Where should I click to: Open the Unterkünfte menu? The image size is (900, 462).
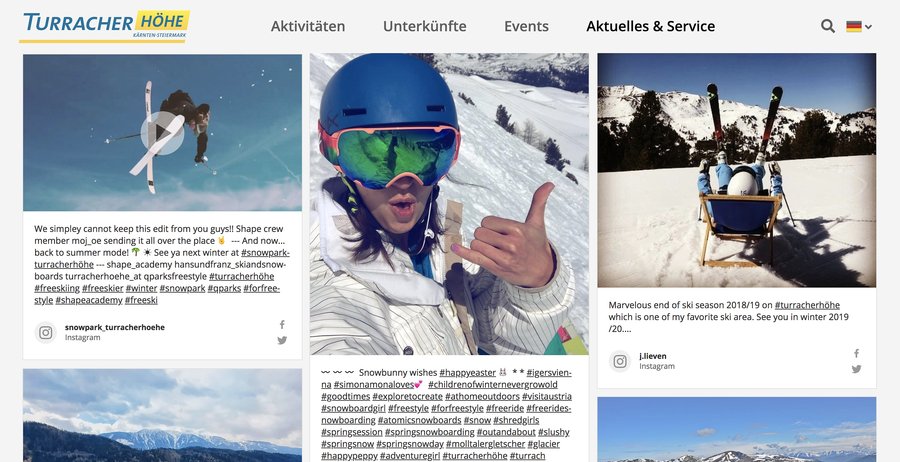pos(425,26)
